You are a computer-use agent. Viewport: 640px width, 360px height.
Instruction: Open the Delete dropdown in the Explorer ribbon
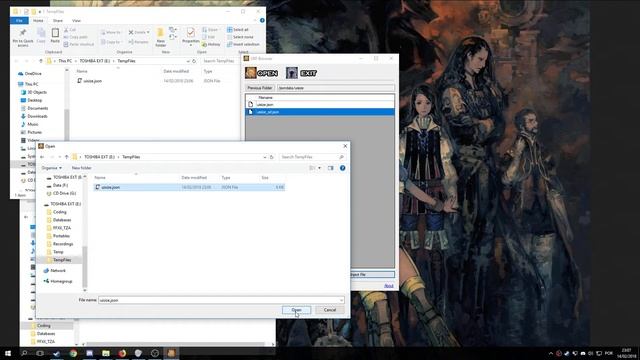tap(139, 32)
